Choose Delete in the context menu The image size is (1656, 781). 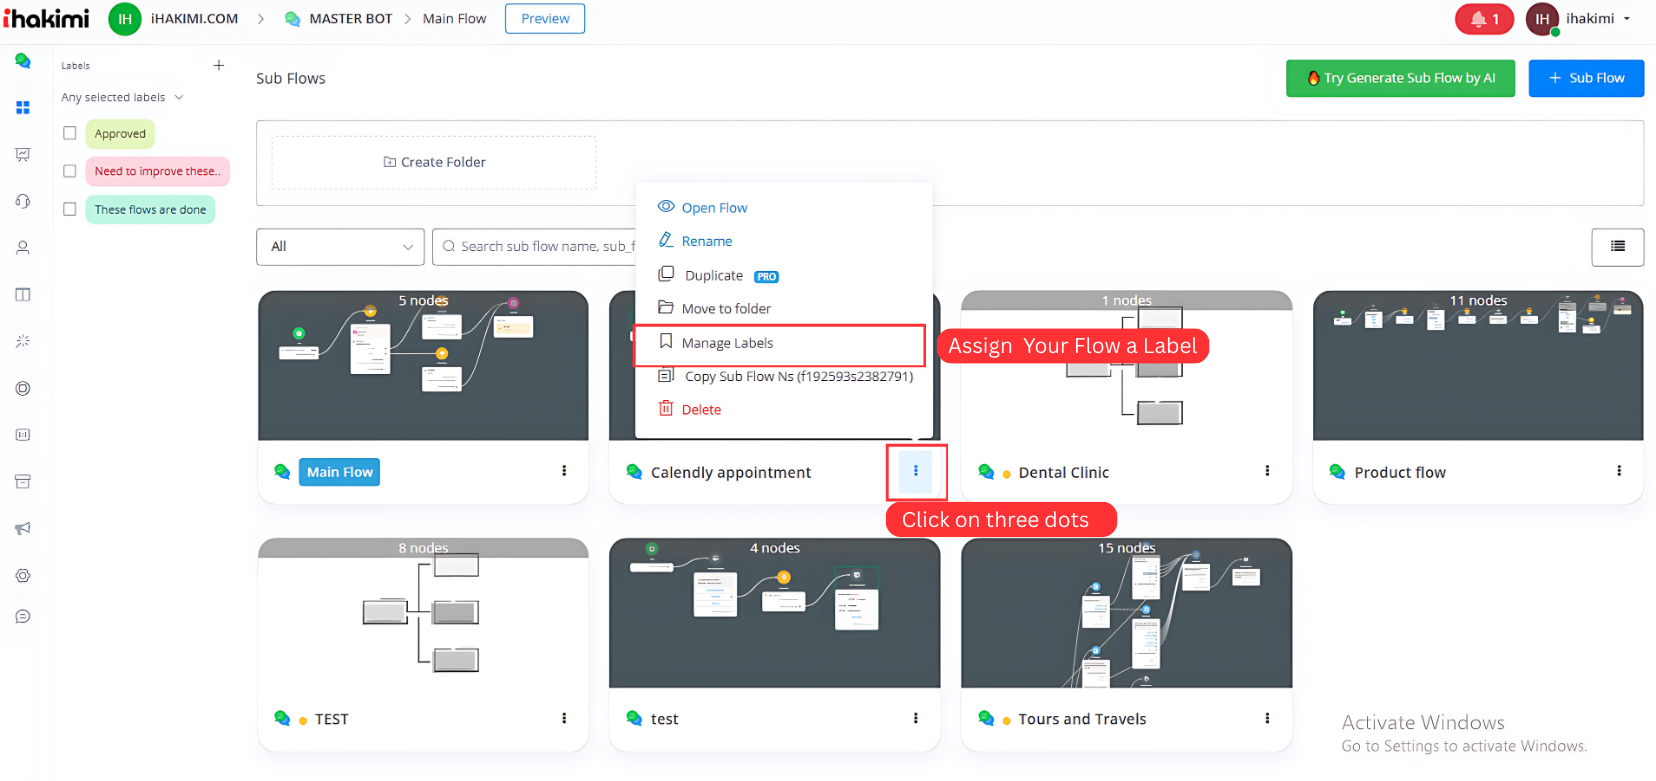point(700,410)
